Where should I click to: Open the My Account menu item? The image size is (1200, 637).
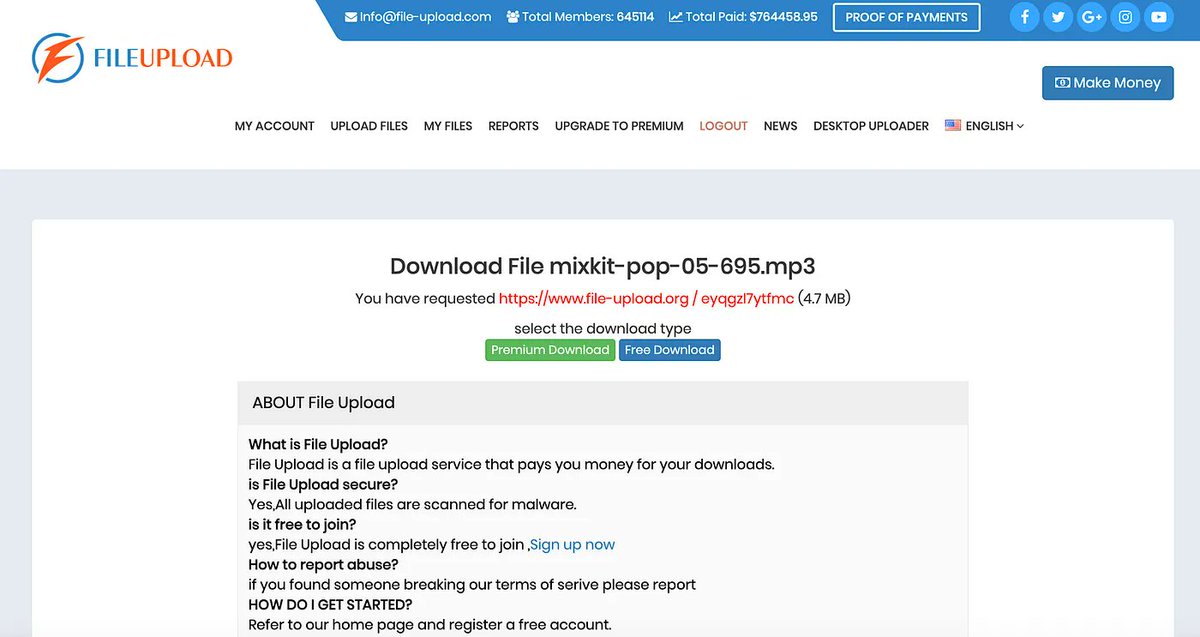coord(275,126)
